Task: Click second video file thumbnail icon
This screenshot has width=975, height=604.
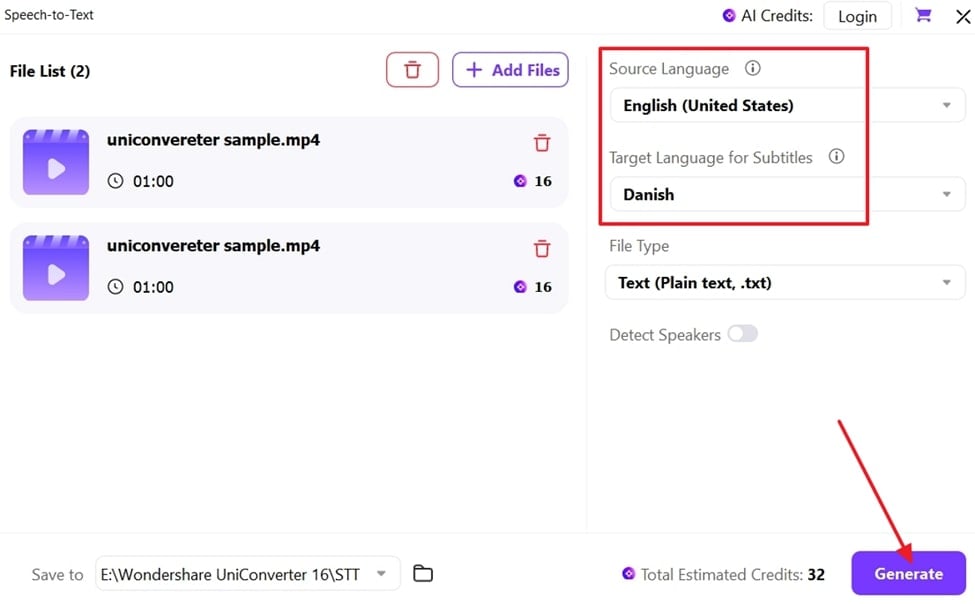Action: pyautogui.click(x=56, y=268)
